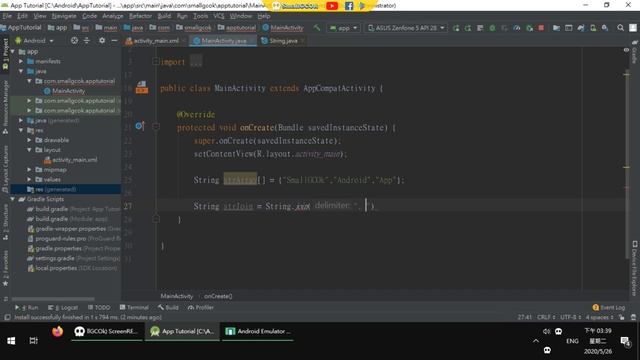Open the Terminal tool window

click(134, 307)
